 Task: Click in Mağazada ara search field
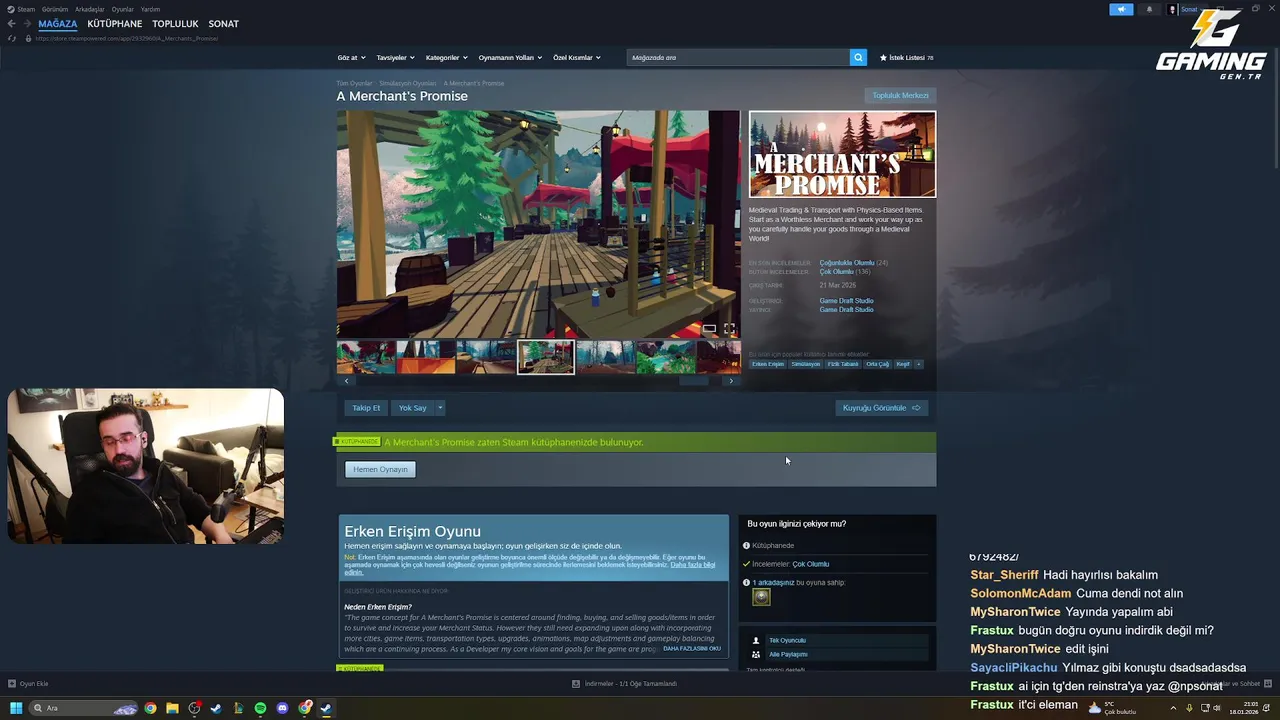pyautogui.click(x=738, y=57)
